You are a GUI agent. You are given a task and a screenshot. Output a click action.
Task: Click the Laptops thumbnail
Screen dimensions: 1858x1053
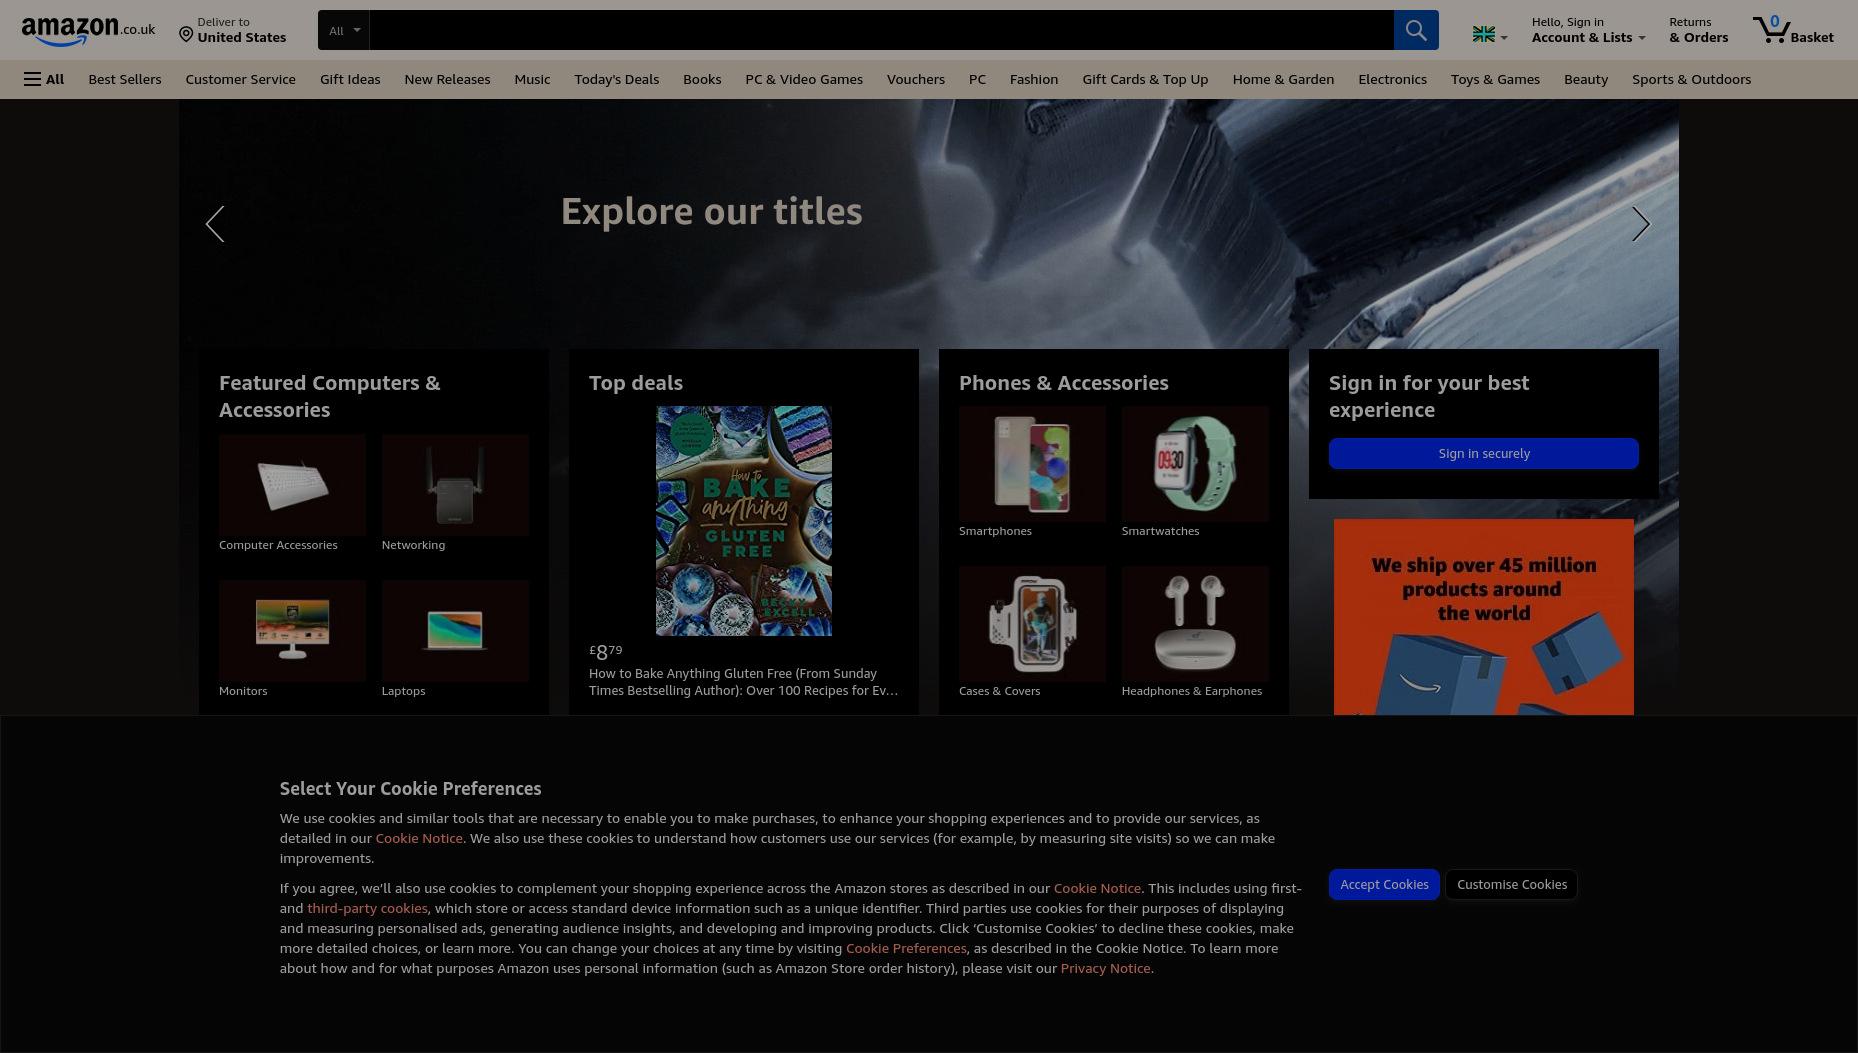[x=455, y=631]
